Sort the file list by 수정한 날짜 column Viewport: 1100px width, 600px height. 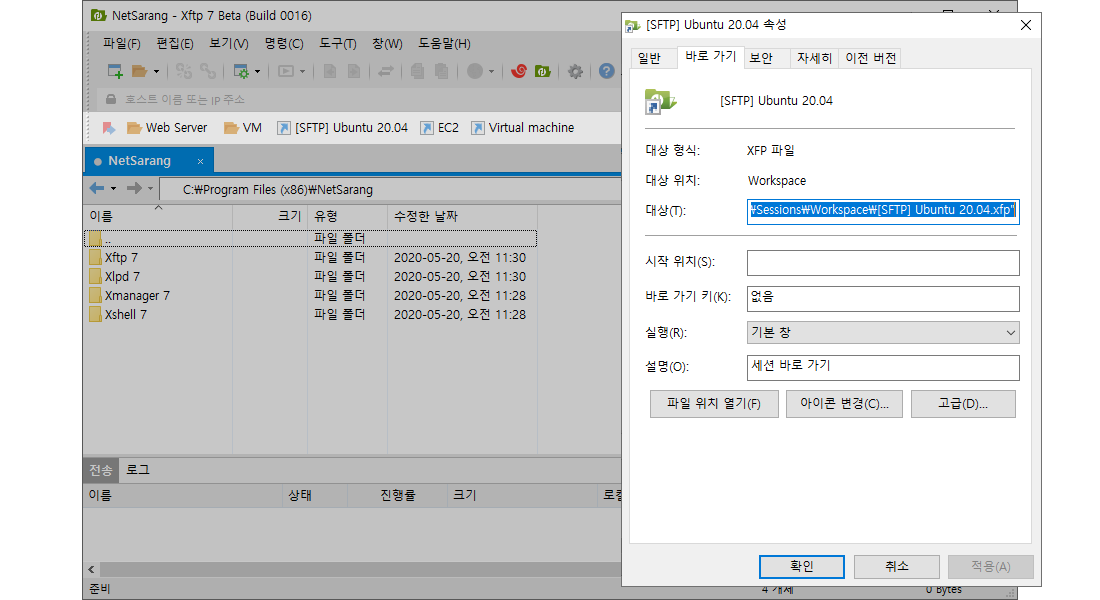pos(462,216)
